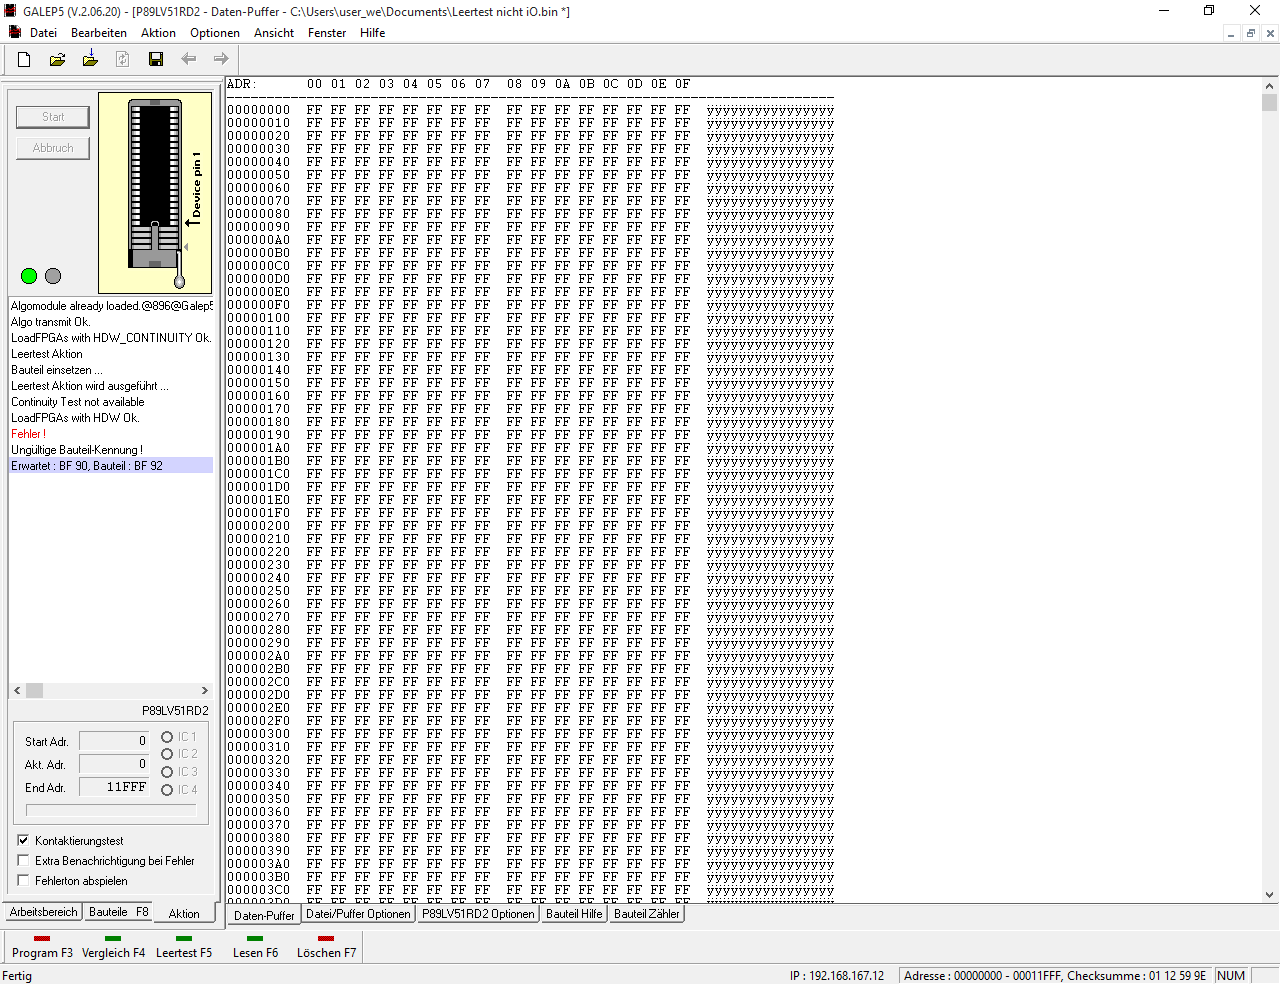
Task: Open the Bearbeiten menu
Action: pyautogui.click(x=99, y=33)
